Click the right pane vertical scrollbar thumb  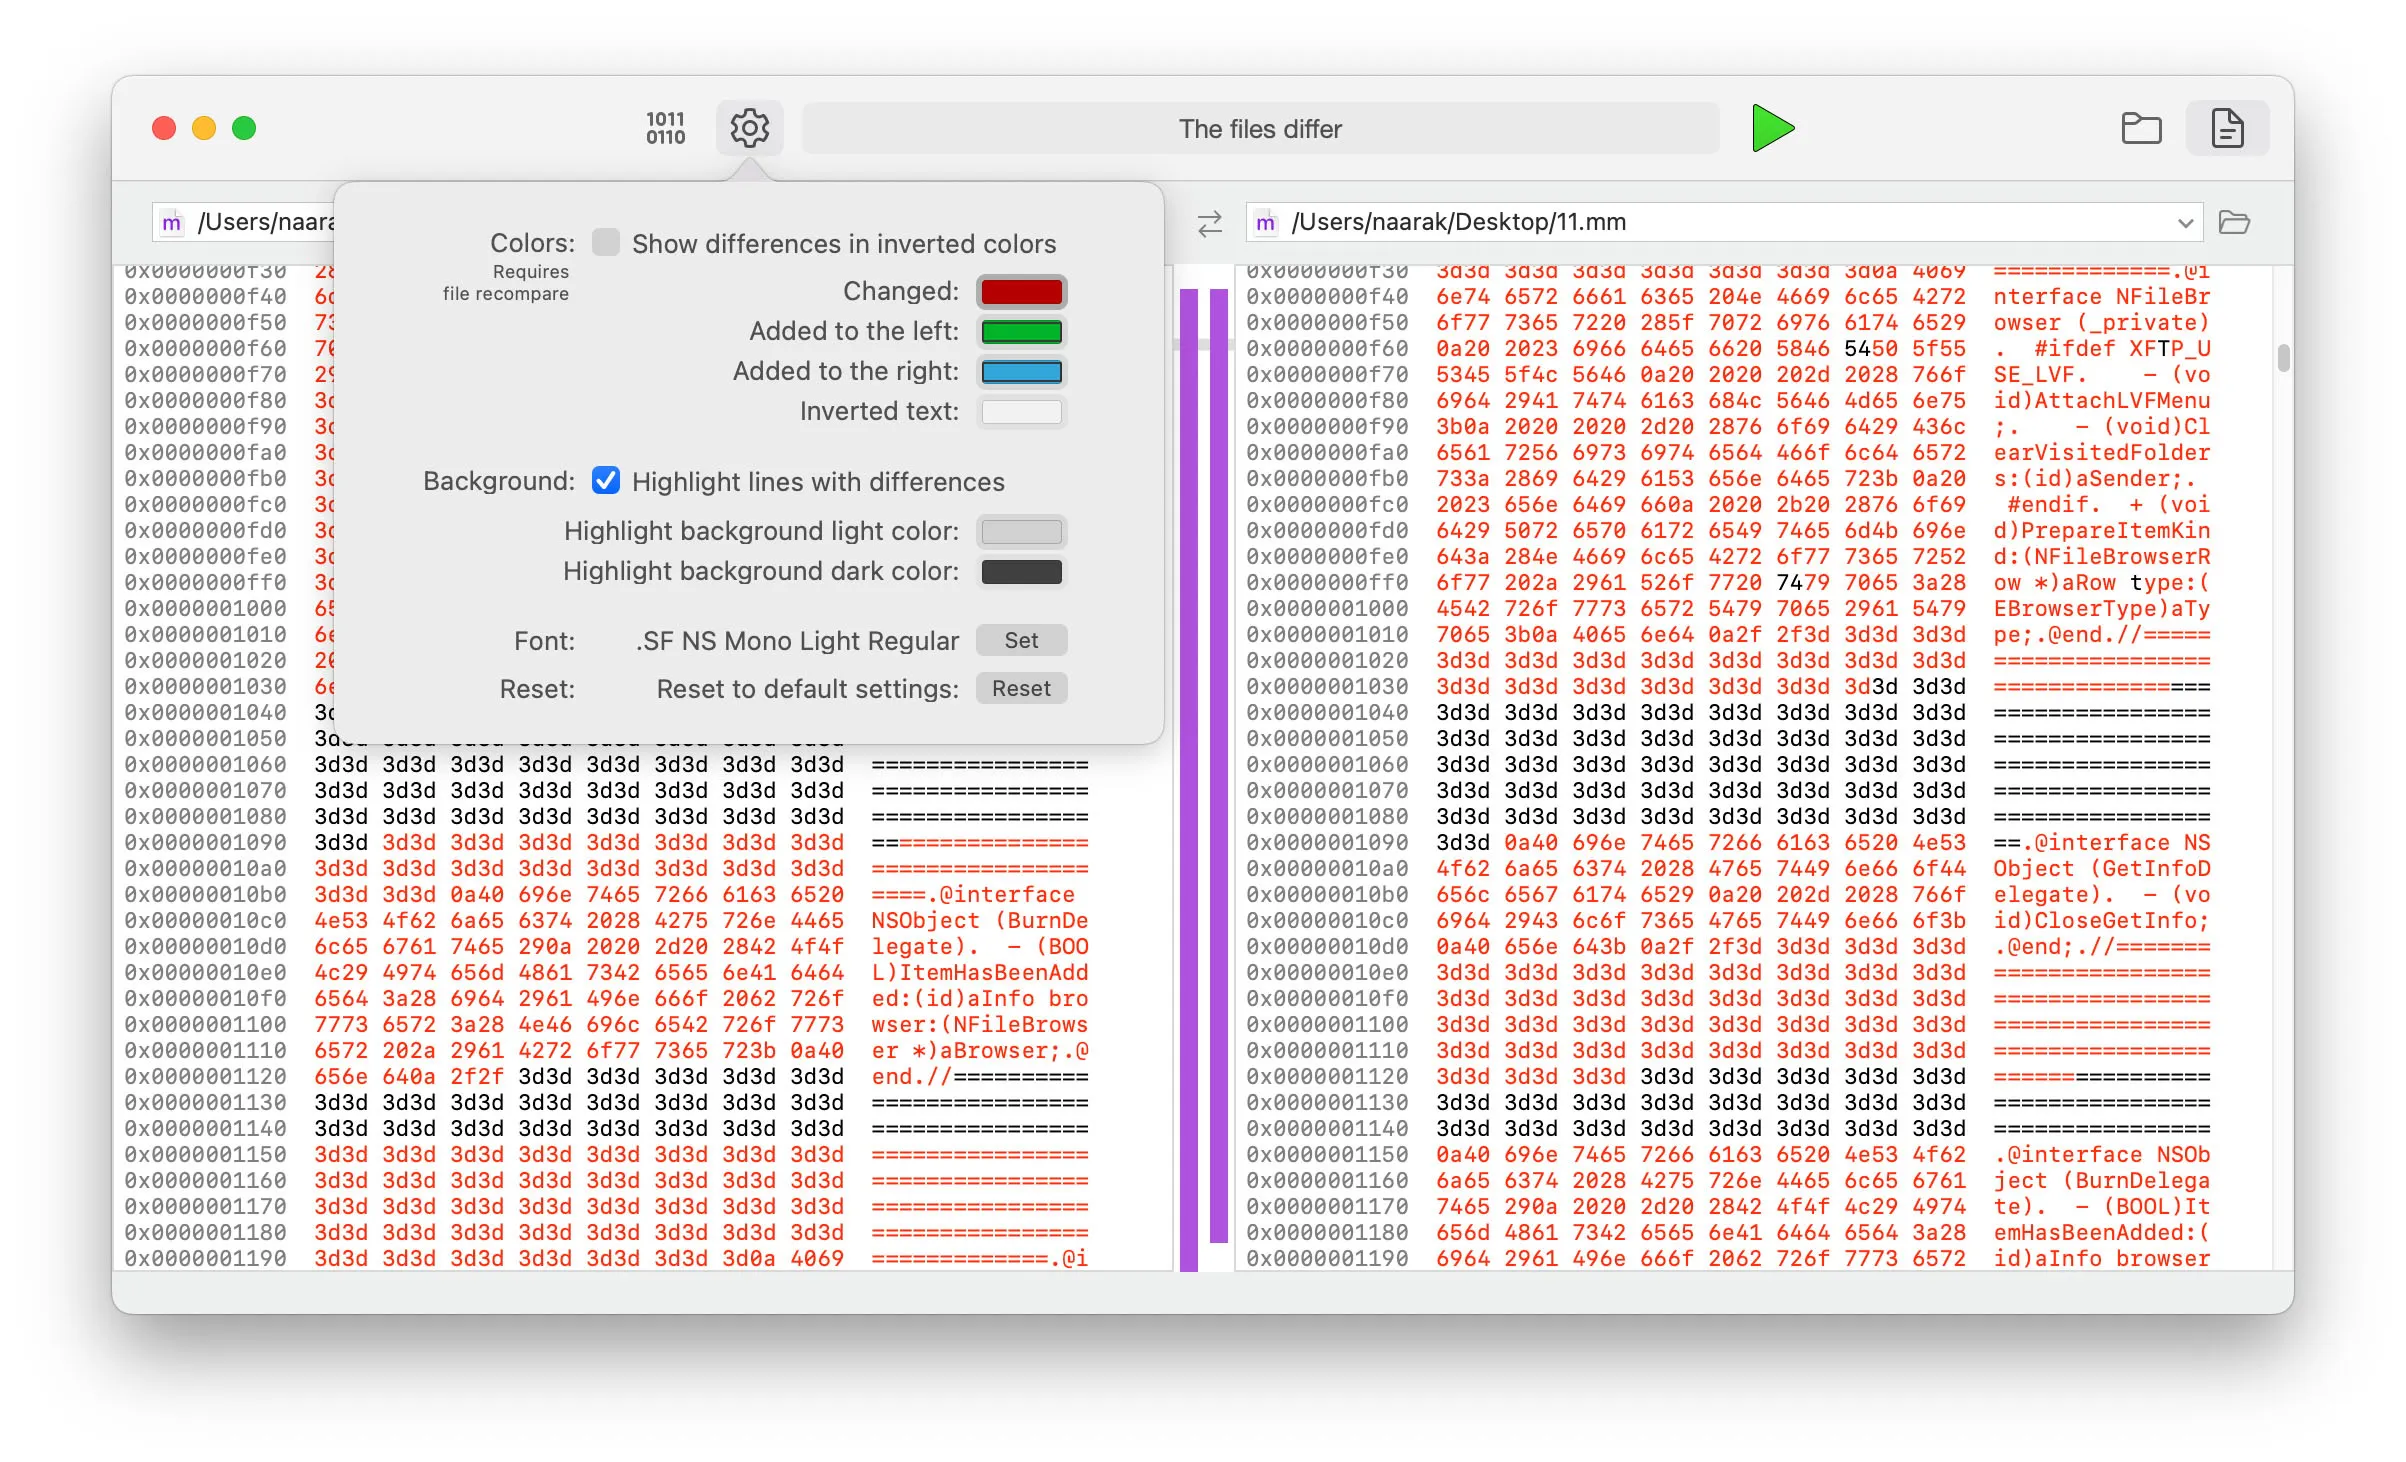point(2283,357)
